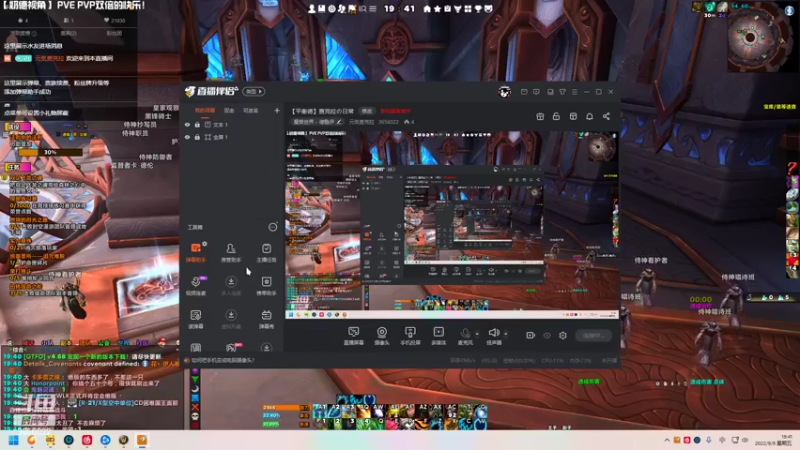The image size is (800, 450).
Task: Toggle lock on 文本 1 source
Action: 197,124
